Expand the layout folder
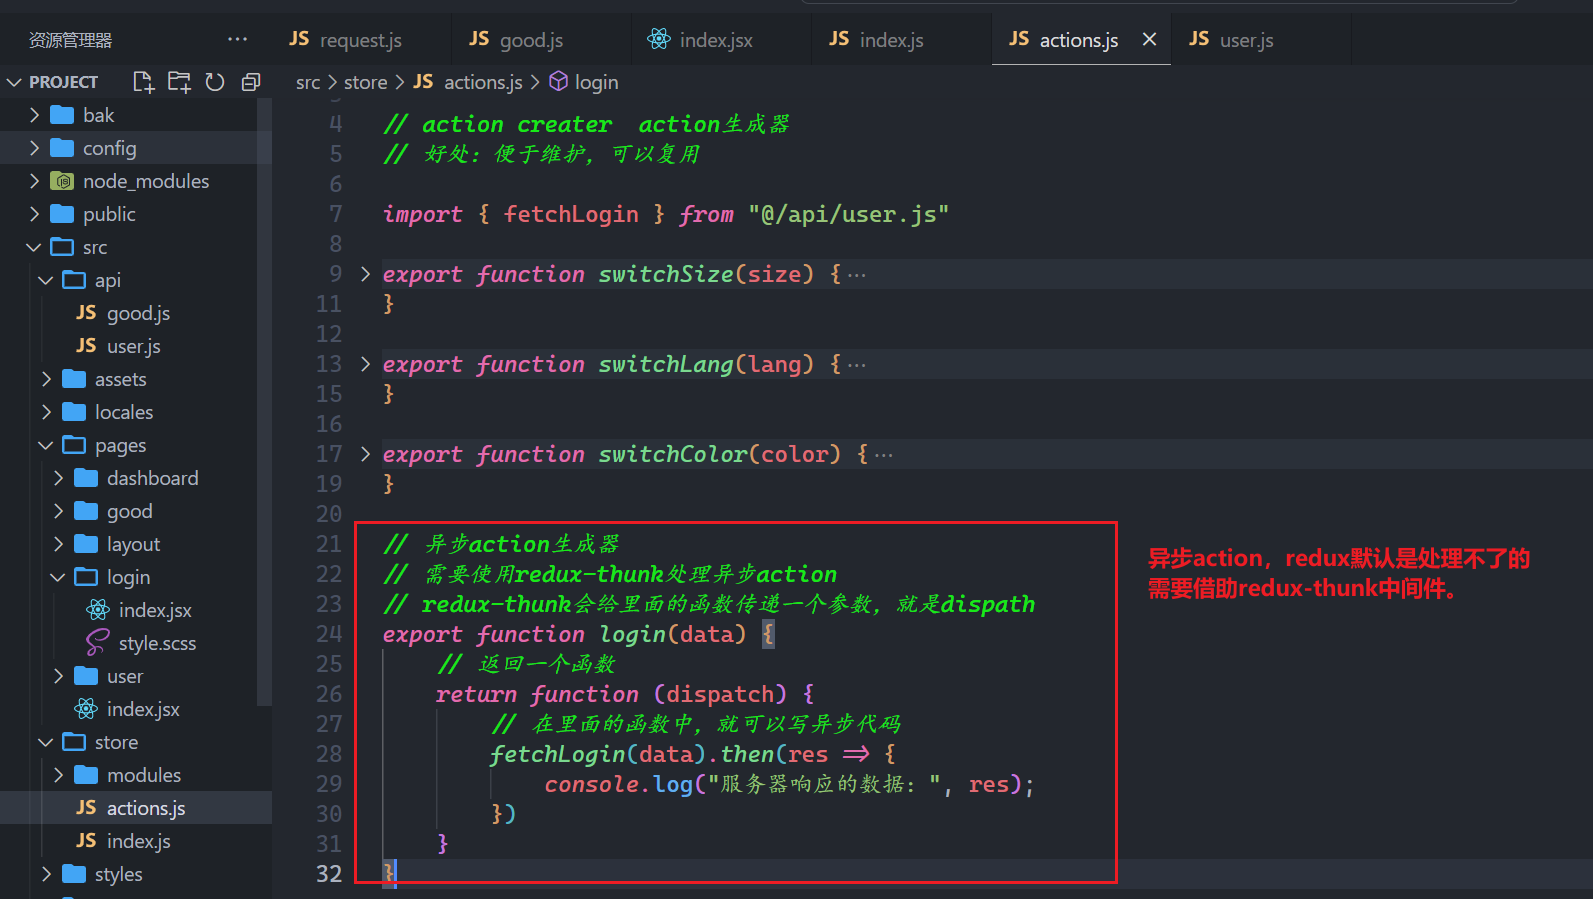Image resolution: width=1593 pixels, height=899 pixels. (136, 544)
